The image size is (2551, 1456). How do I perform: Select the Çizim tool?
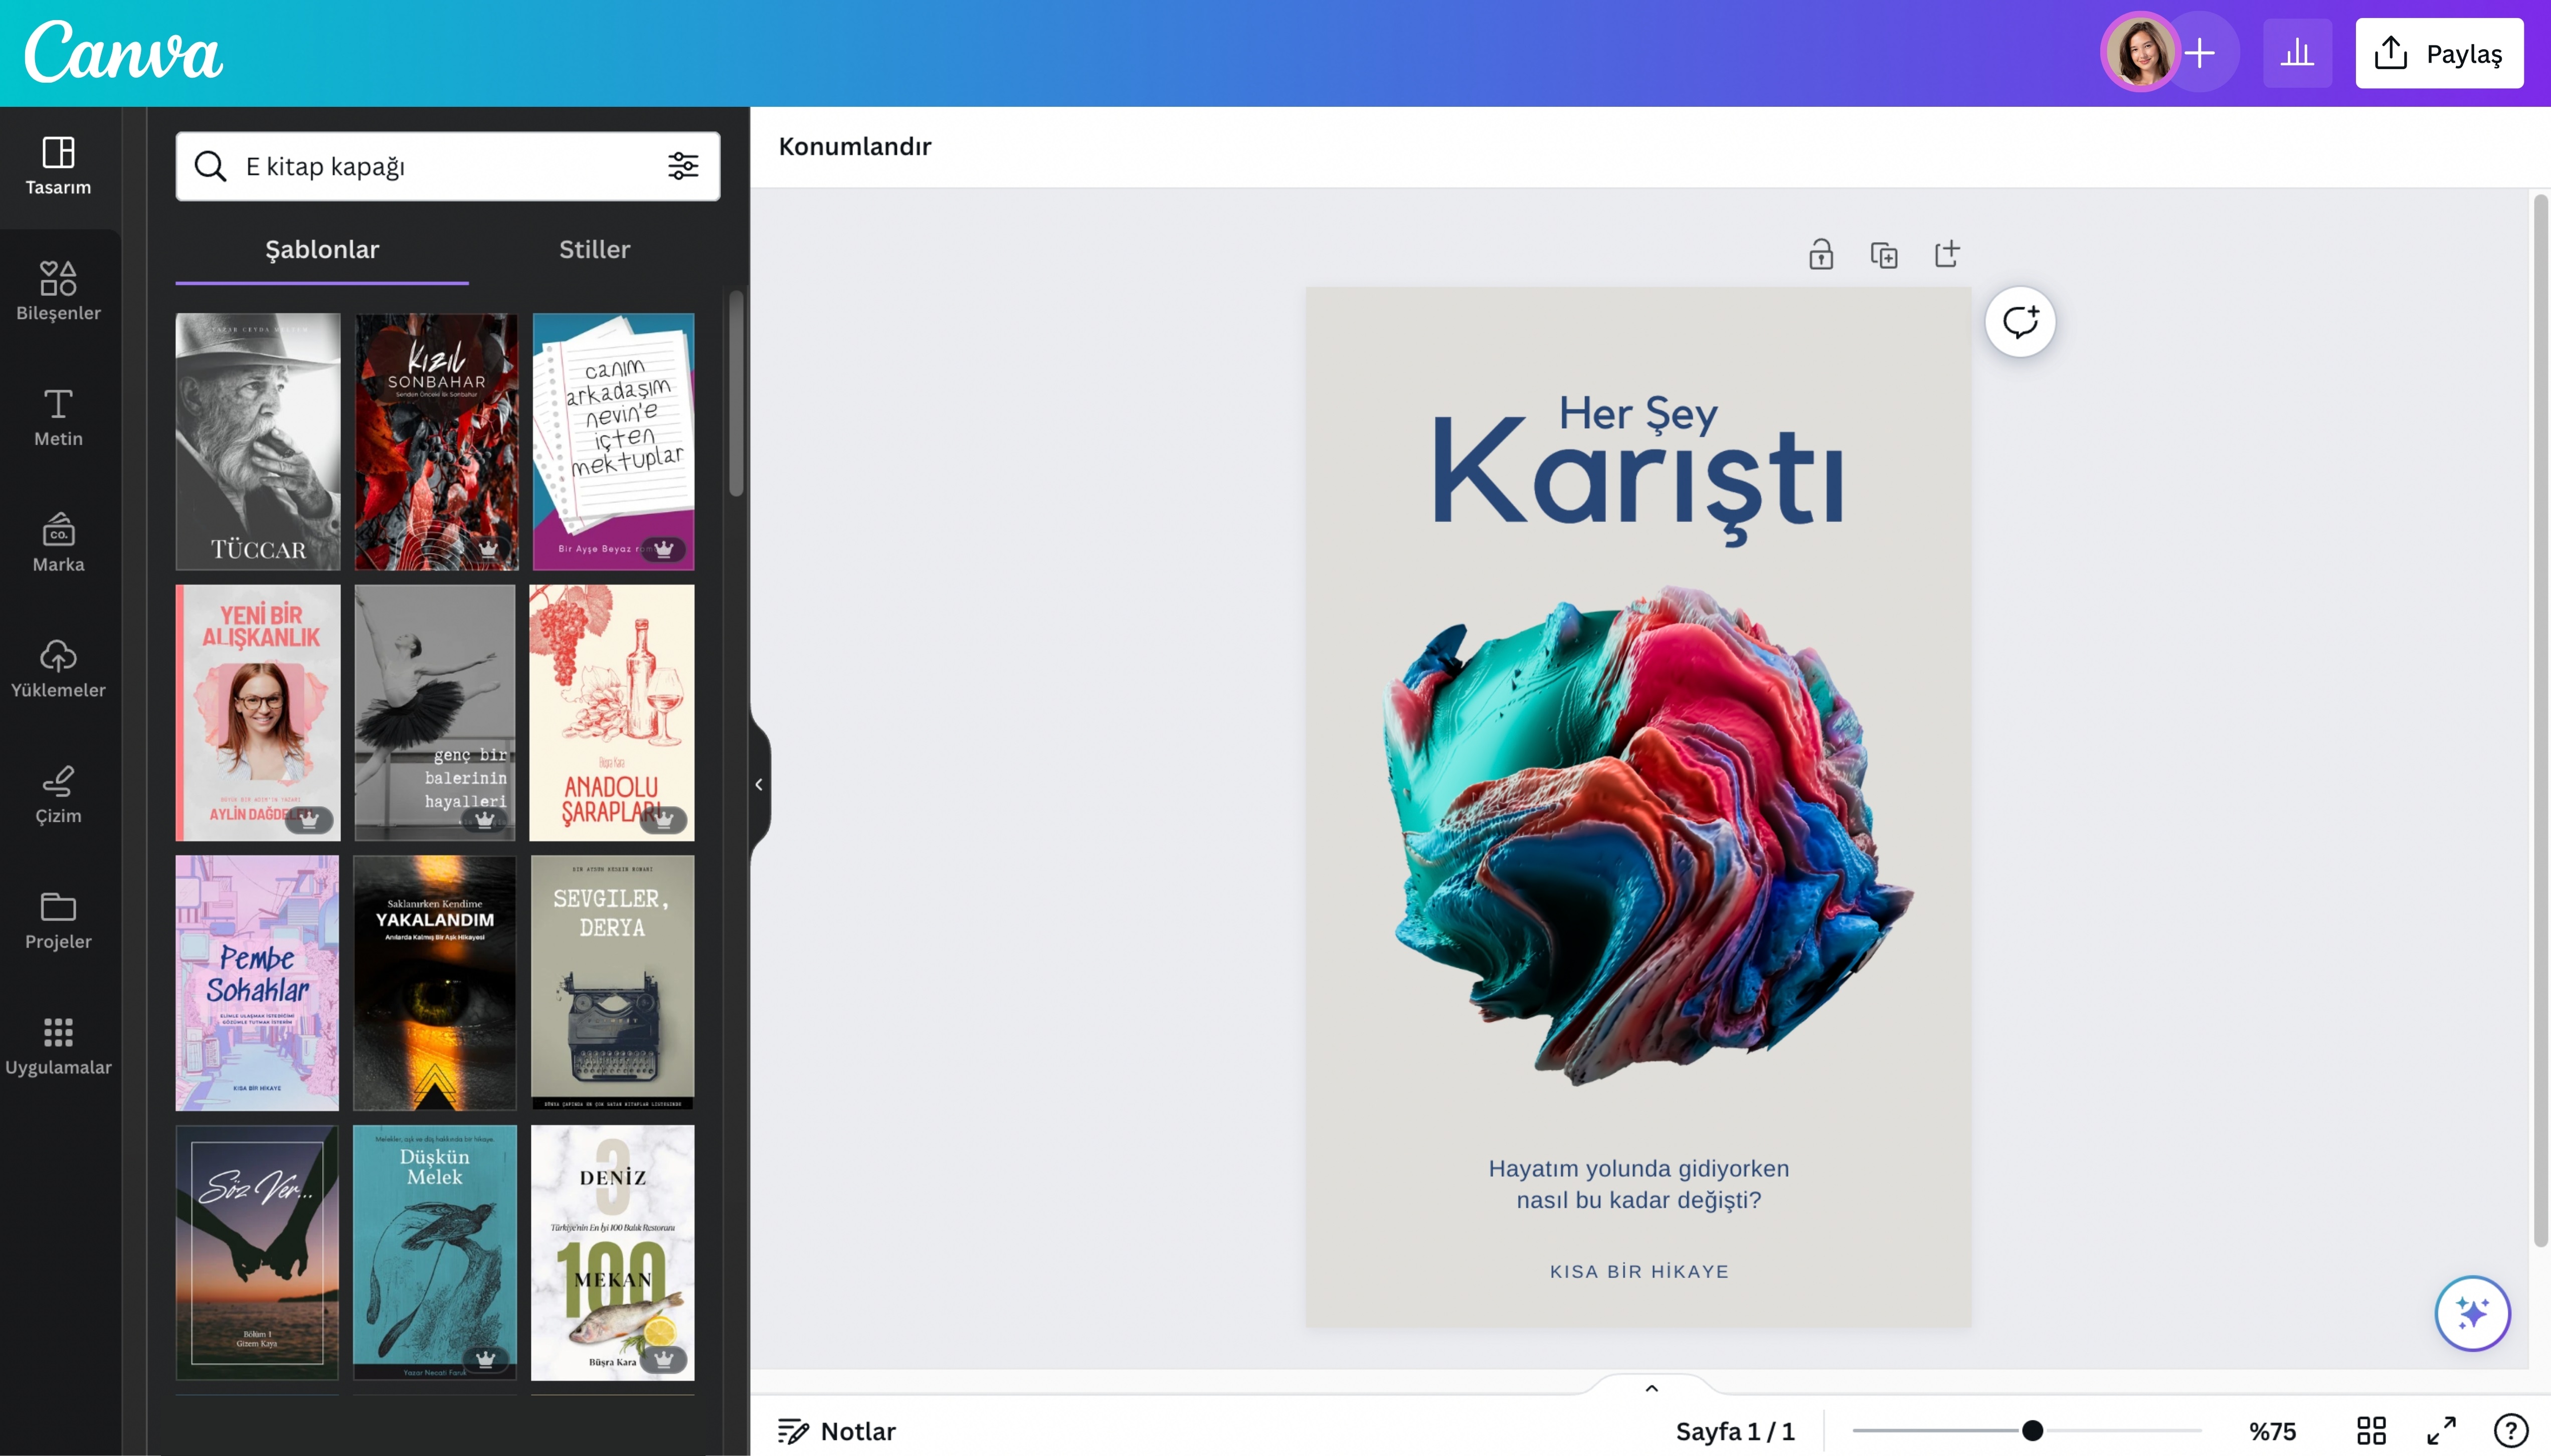click(x=59, y=792)
